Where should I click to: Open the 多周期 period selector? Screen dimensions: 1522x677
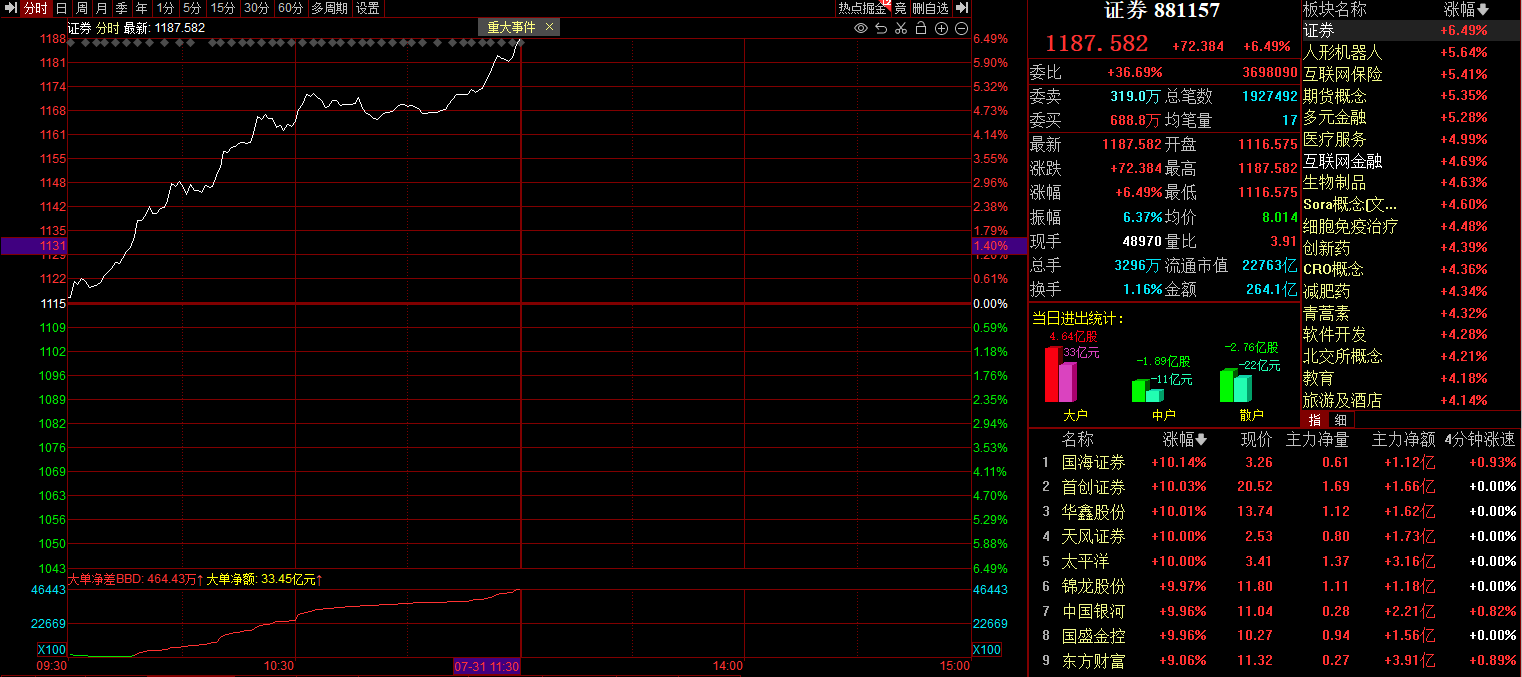tap(330, 8)
